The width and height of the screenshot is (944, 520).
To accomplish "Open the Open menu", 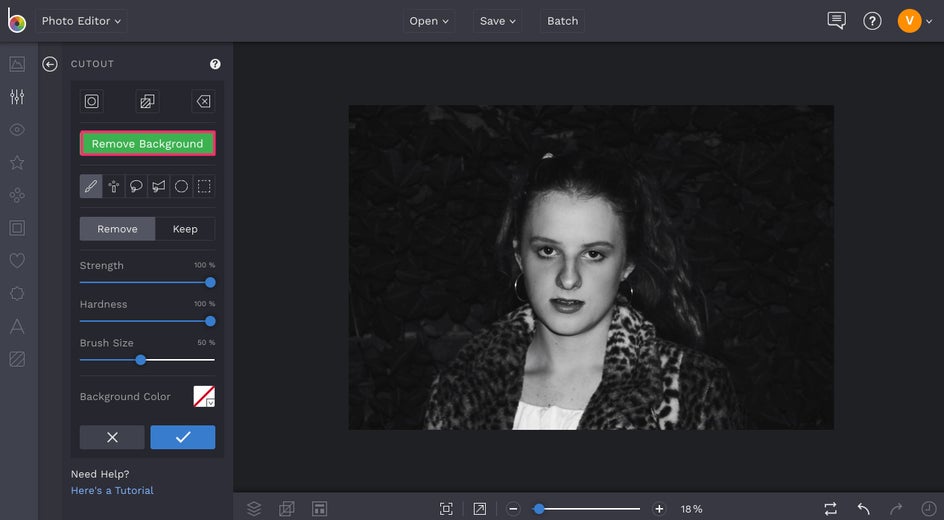I will [x=429, y=21].
